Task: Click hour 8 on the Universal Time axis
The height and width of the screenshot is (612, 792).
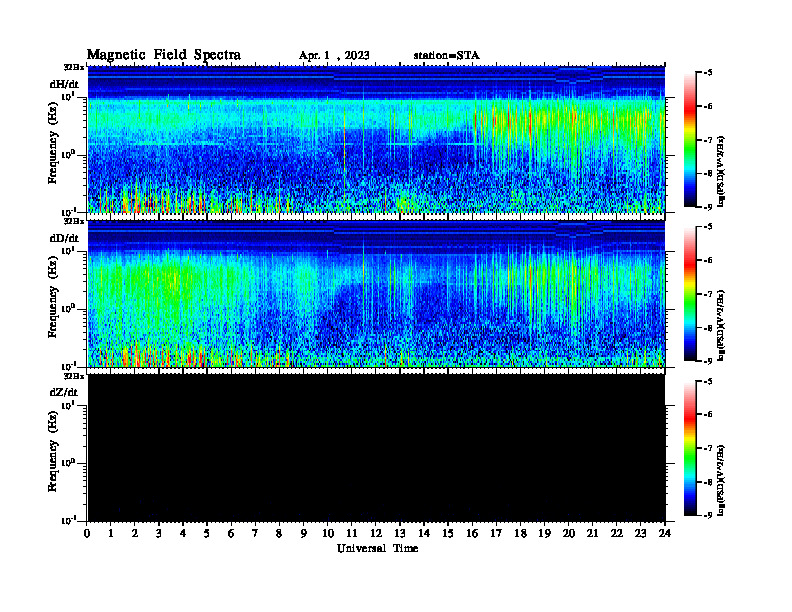Action: coord(279,533)
